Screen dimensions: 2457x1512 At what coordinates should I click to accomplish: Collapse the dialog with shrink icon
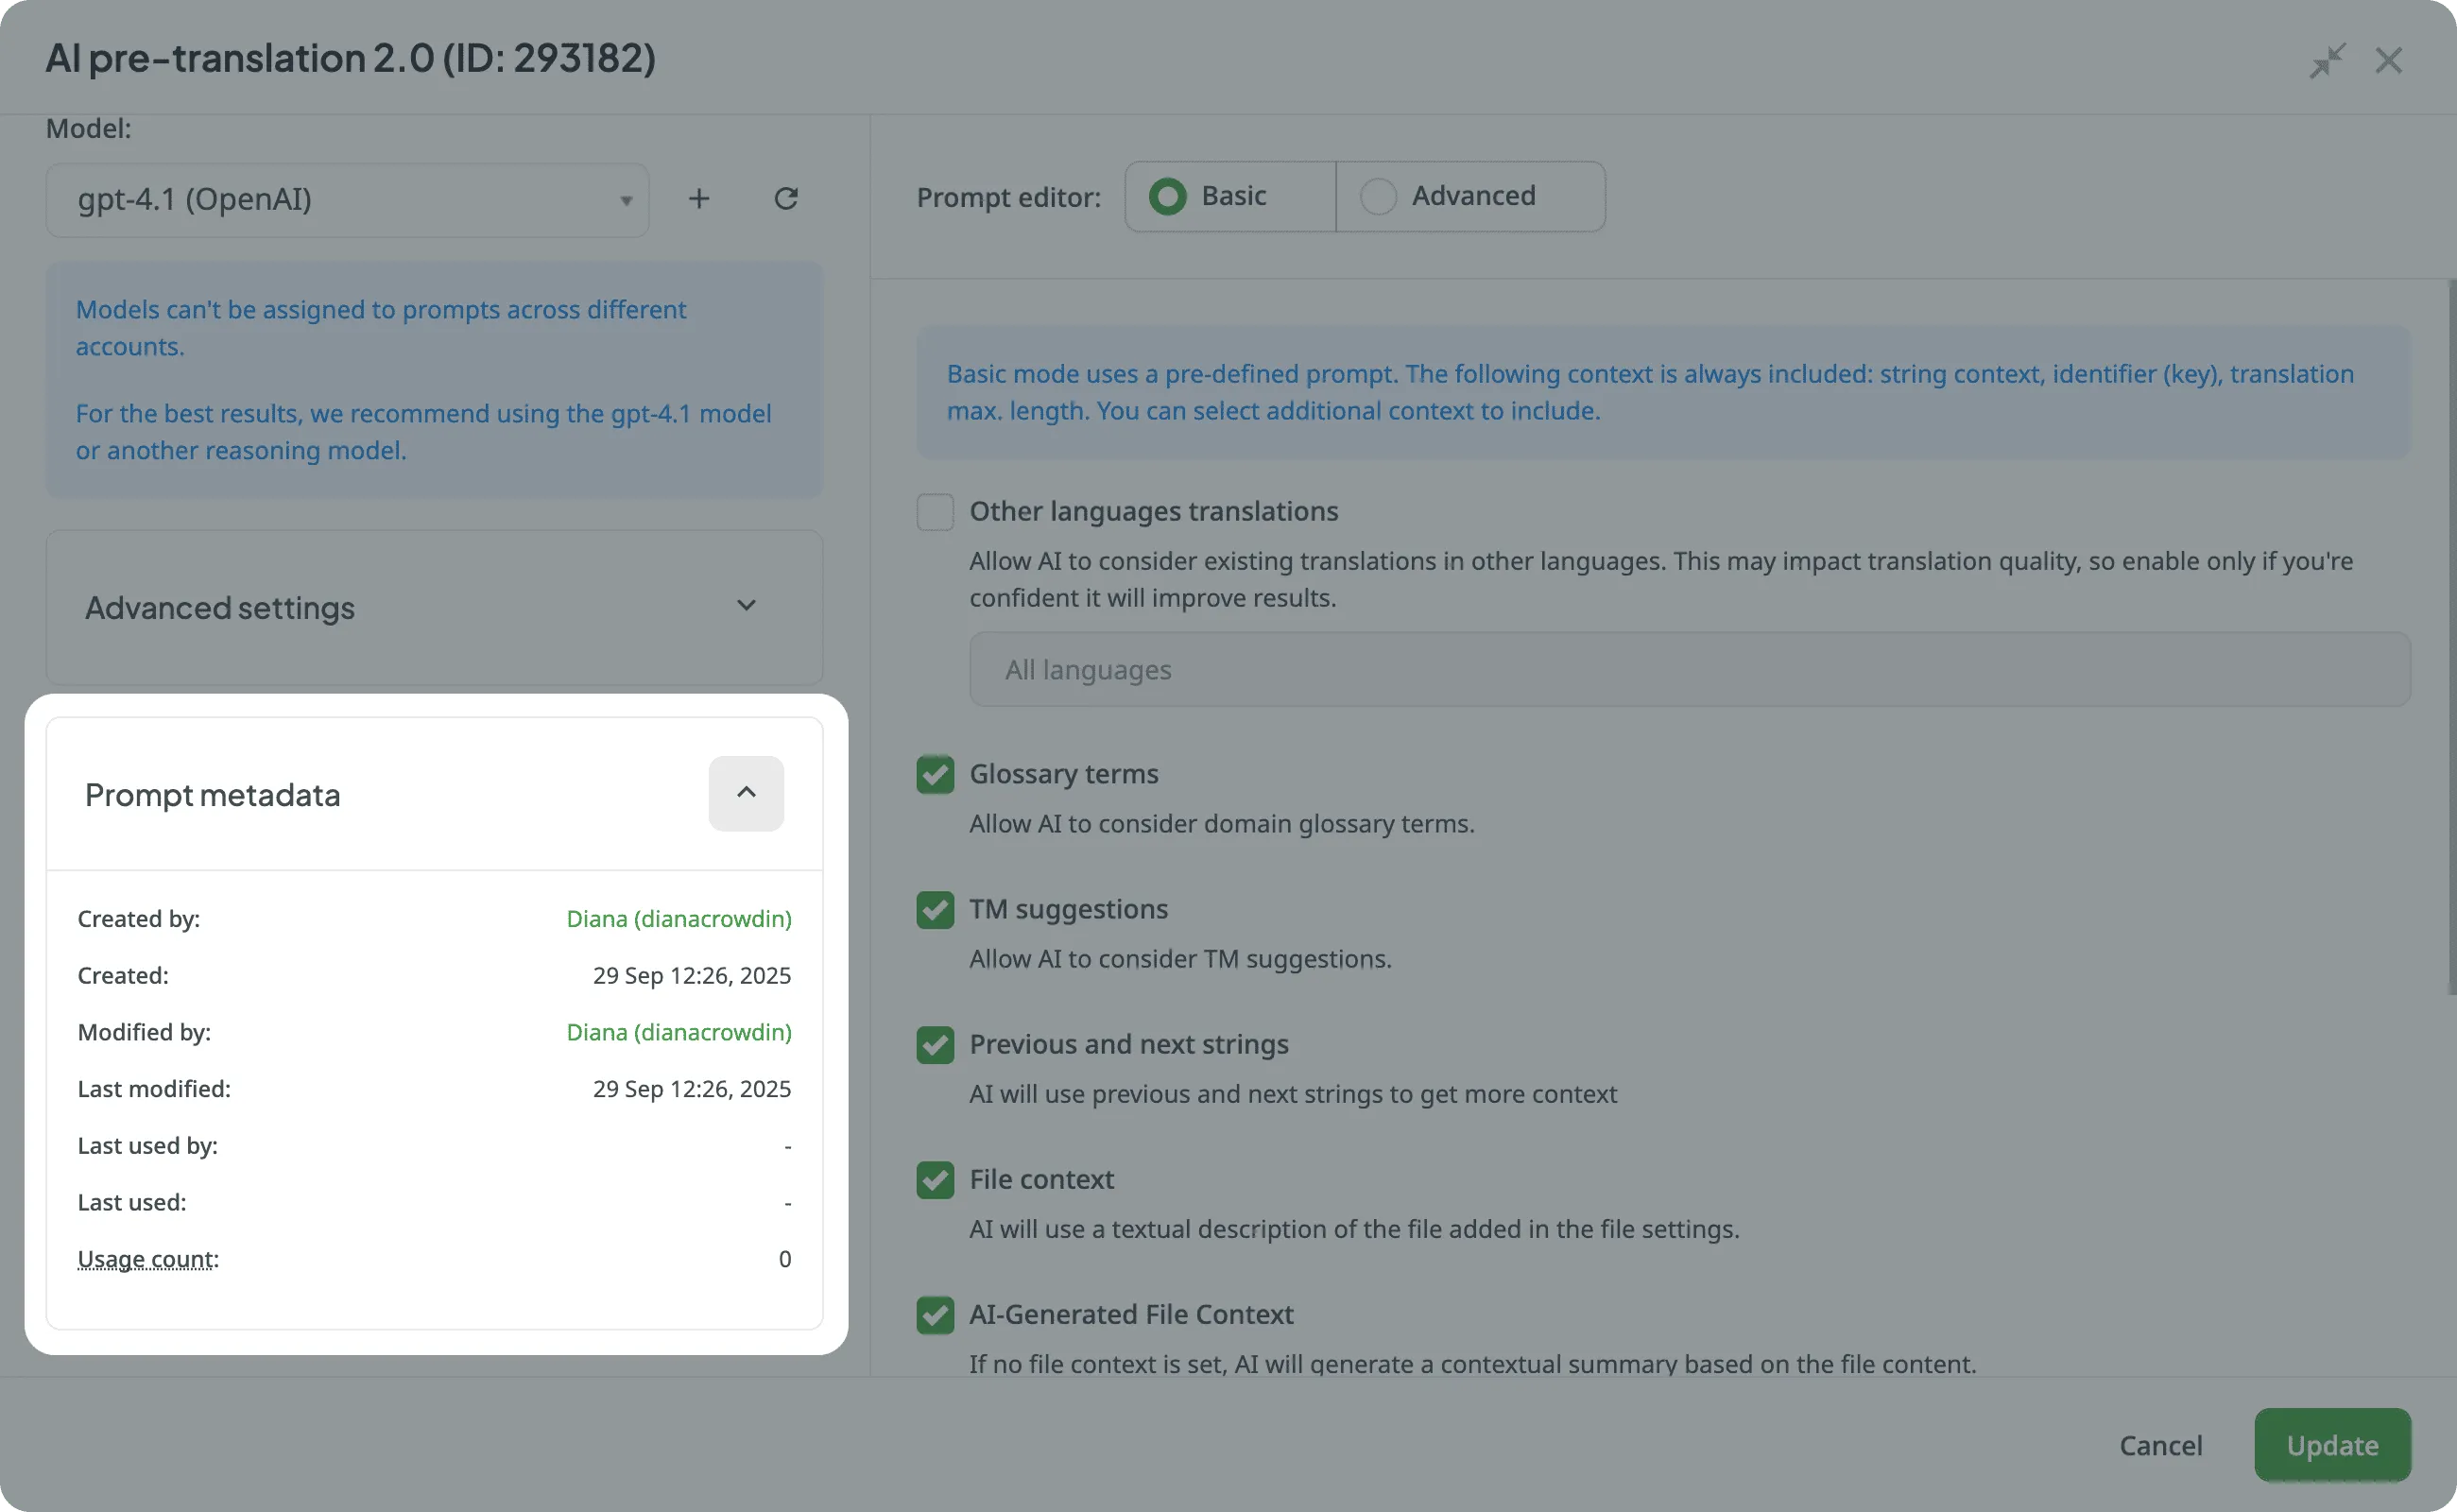point(2326,61)
